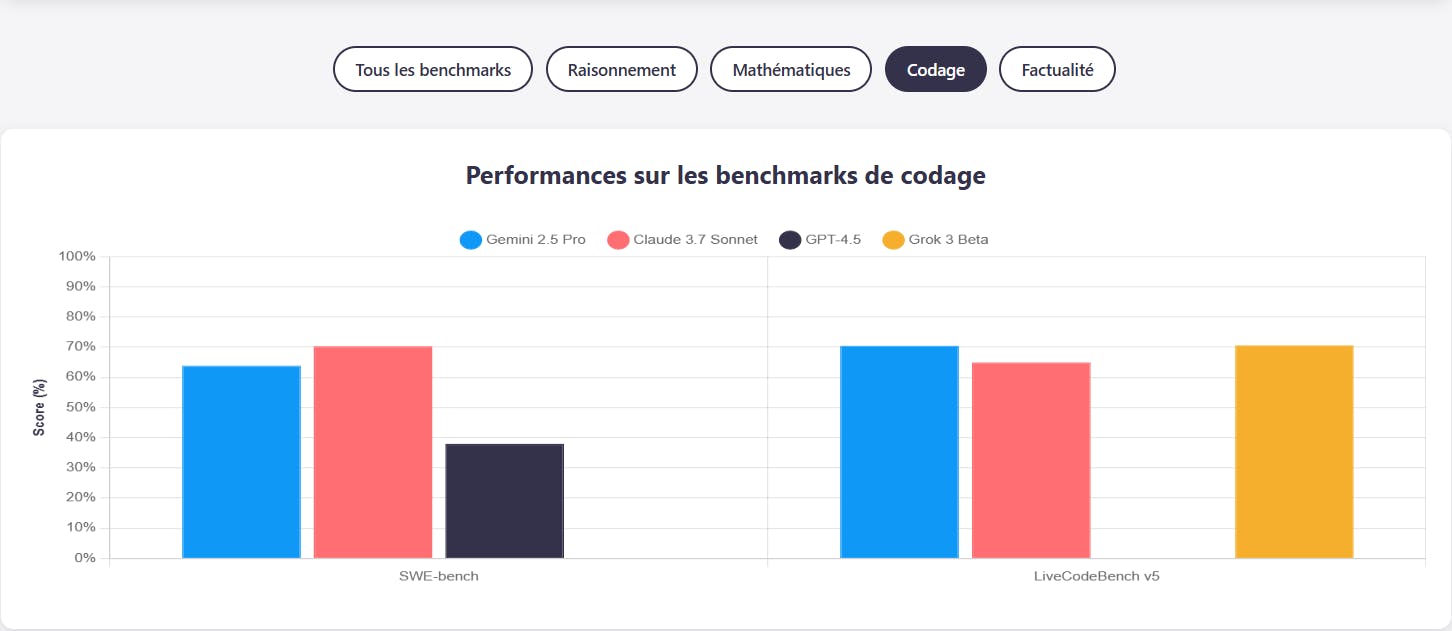Screen dimensions: 1452x631
Task: Select the red Claude bar for LiveCodeBench v5
Action: pyautogui.click(x=1031, y=460)
